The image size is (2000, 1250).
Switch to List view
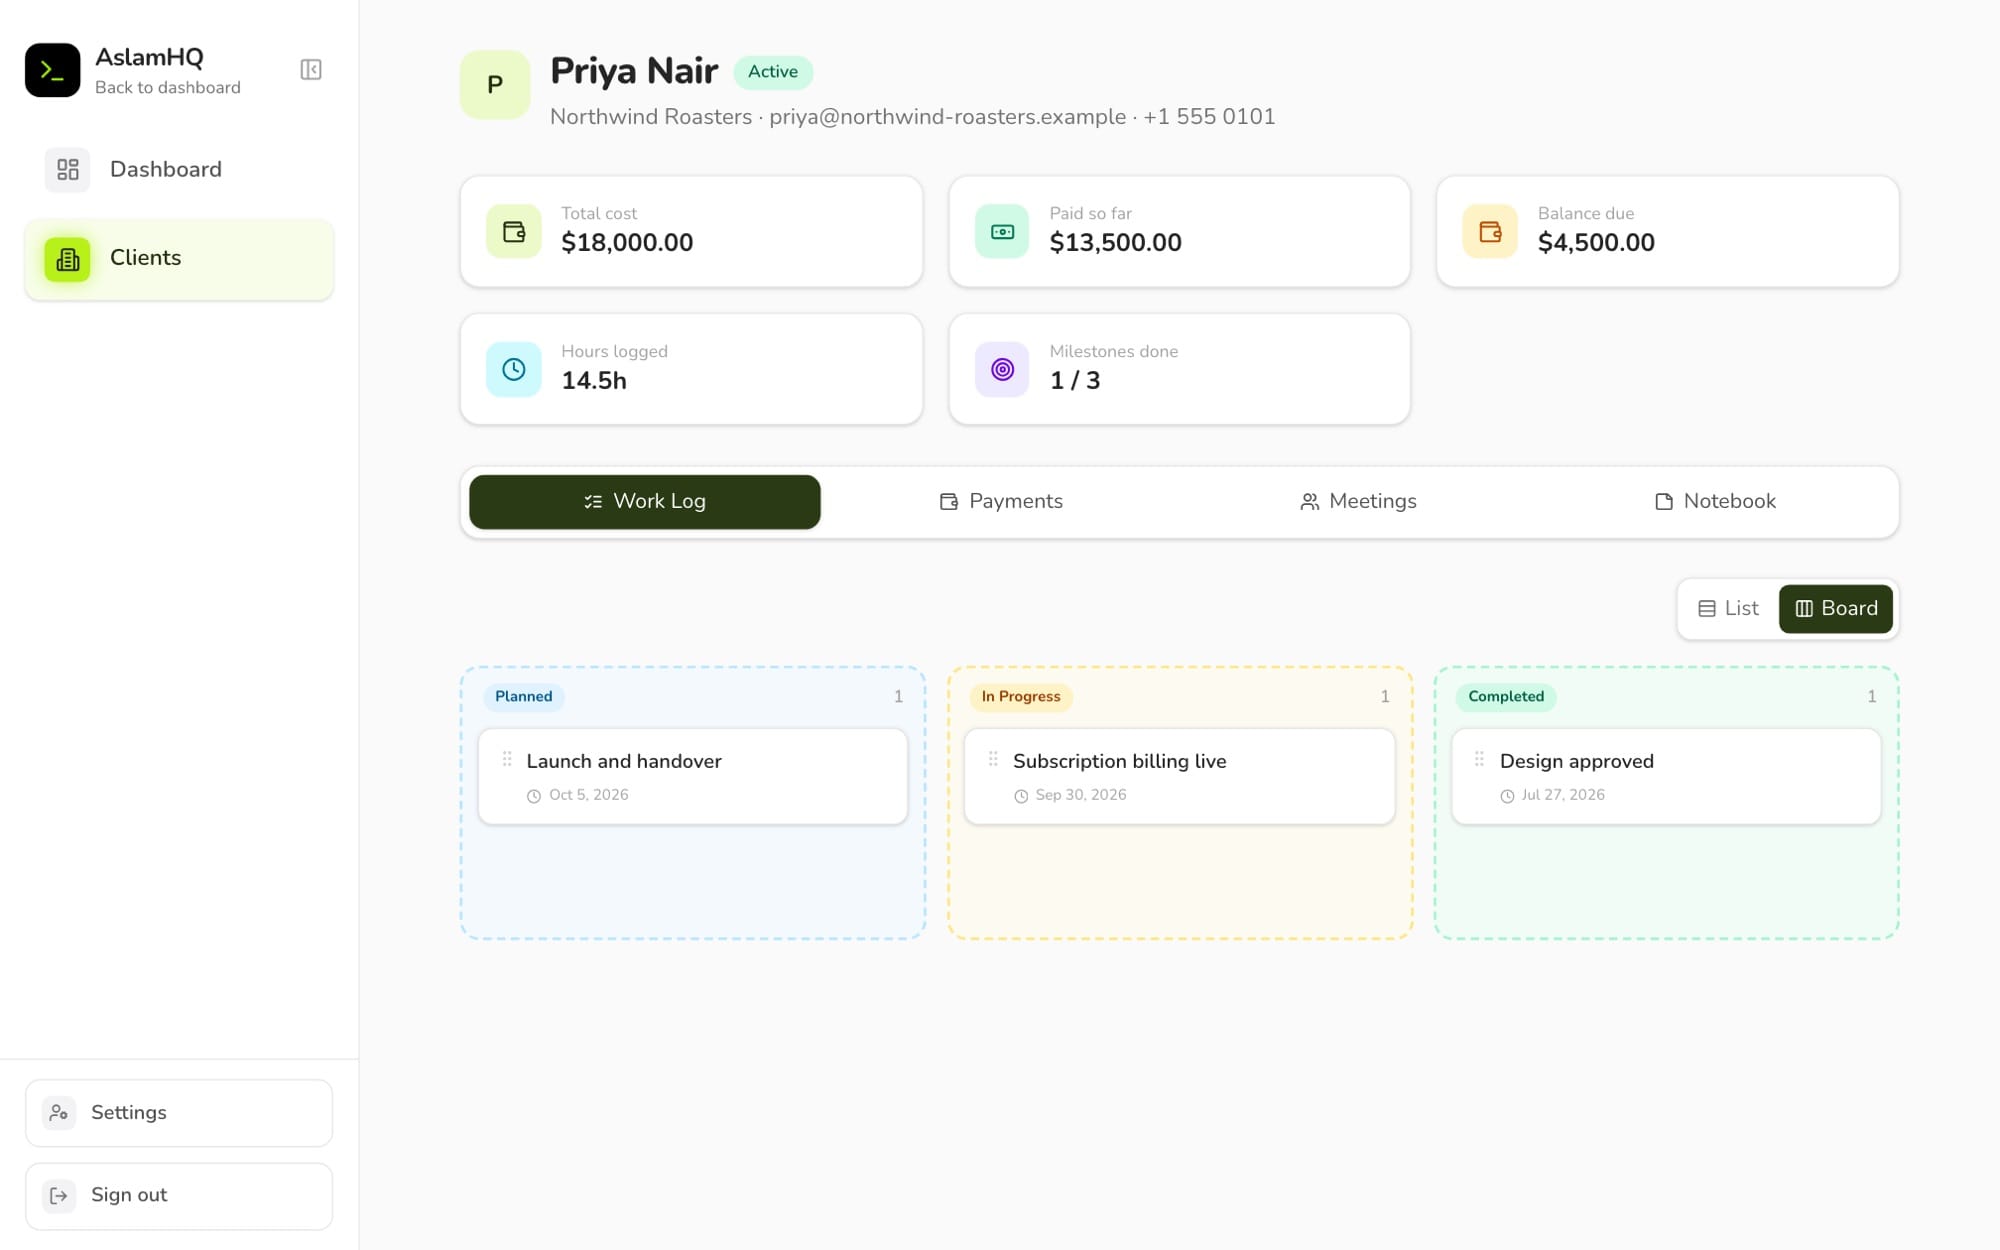[x=1728, y=608]
